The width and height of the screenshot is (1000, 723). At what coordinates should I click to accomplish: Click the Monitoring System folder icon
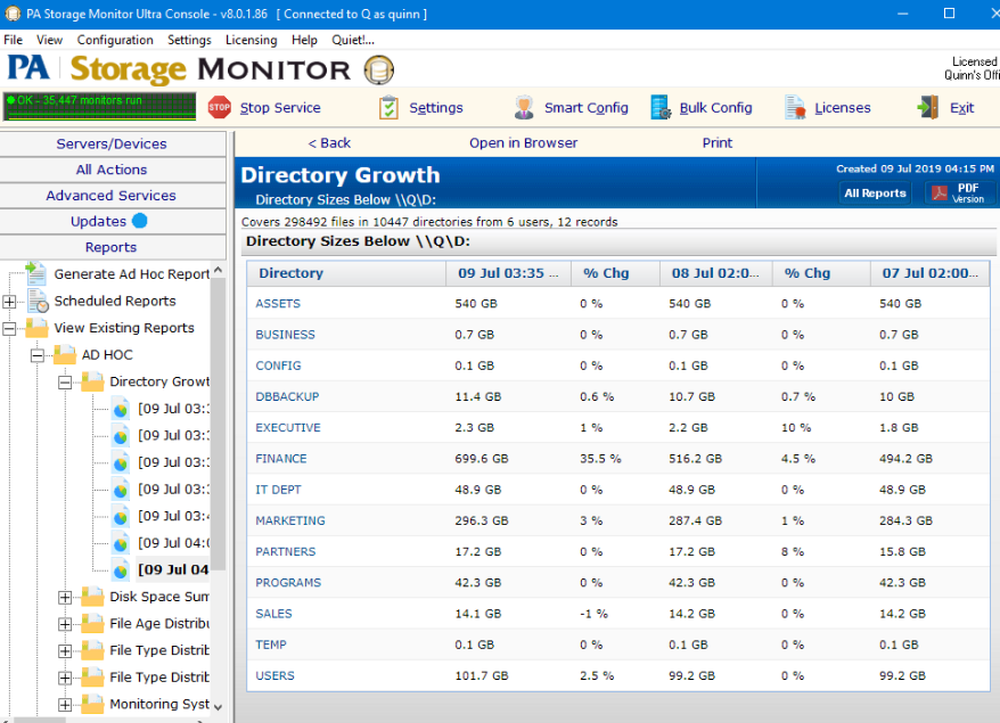pos(92,704)
